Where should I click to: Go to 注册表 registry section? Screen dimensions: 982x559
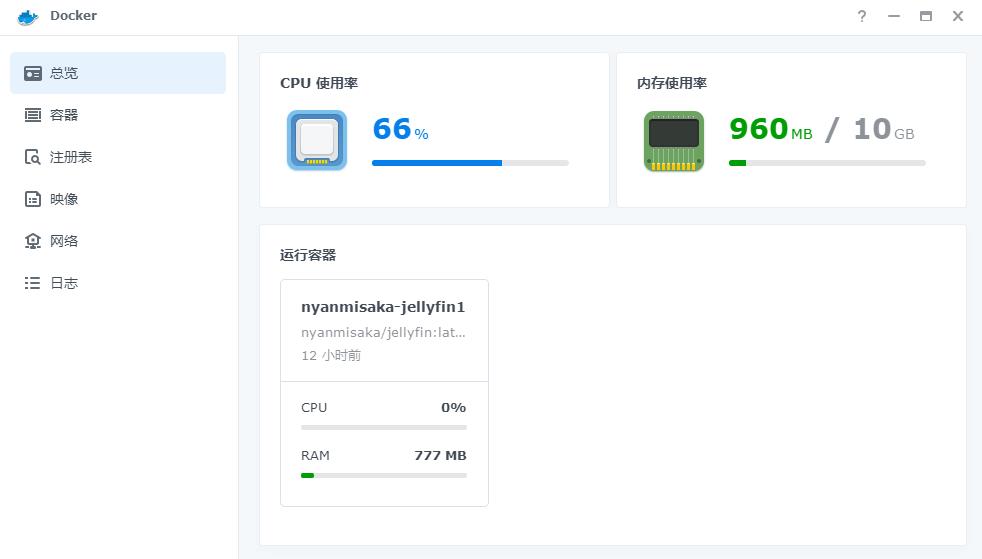118,157
